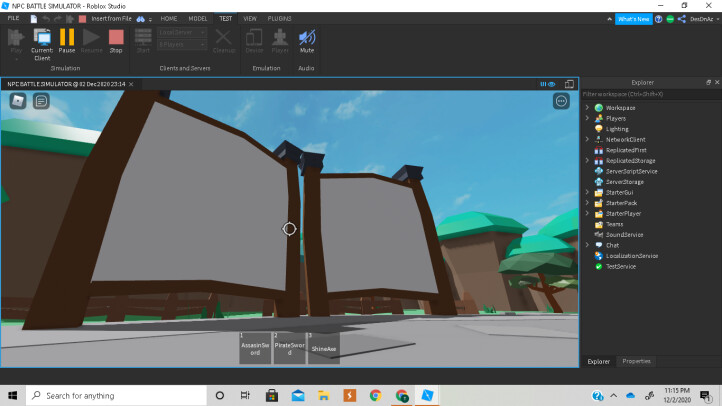Open the viewport three-dots menu
722x406 pixels.
pyautogui.click(x=561, y=101)
